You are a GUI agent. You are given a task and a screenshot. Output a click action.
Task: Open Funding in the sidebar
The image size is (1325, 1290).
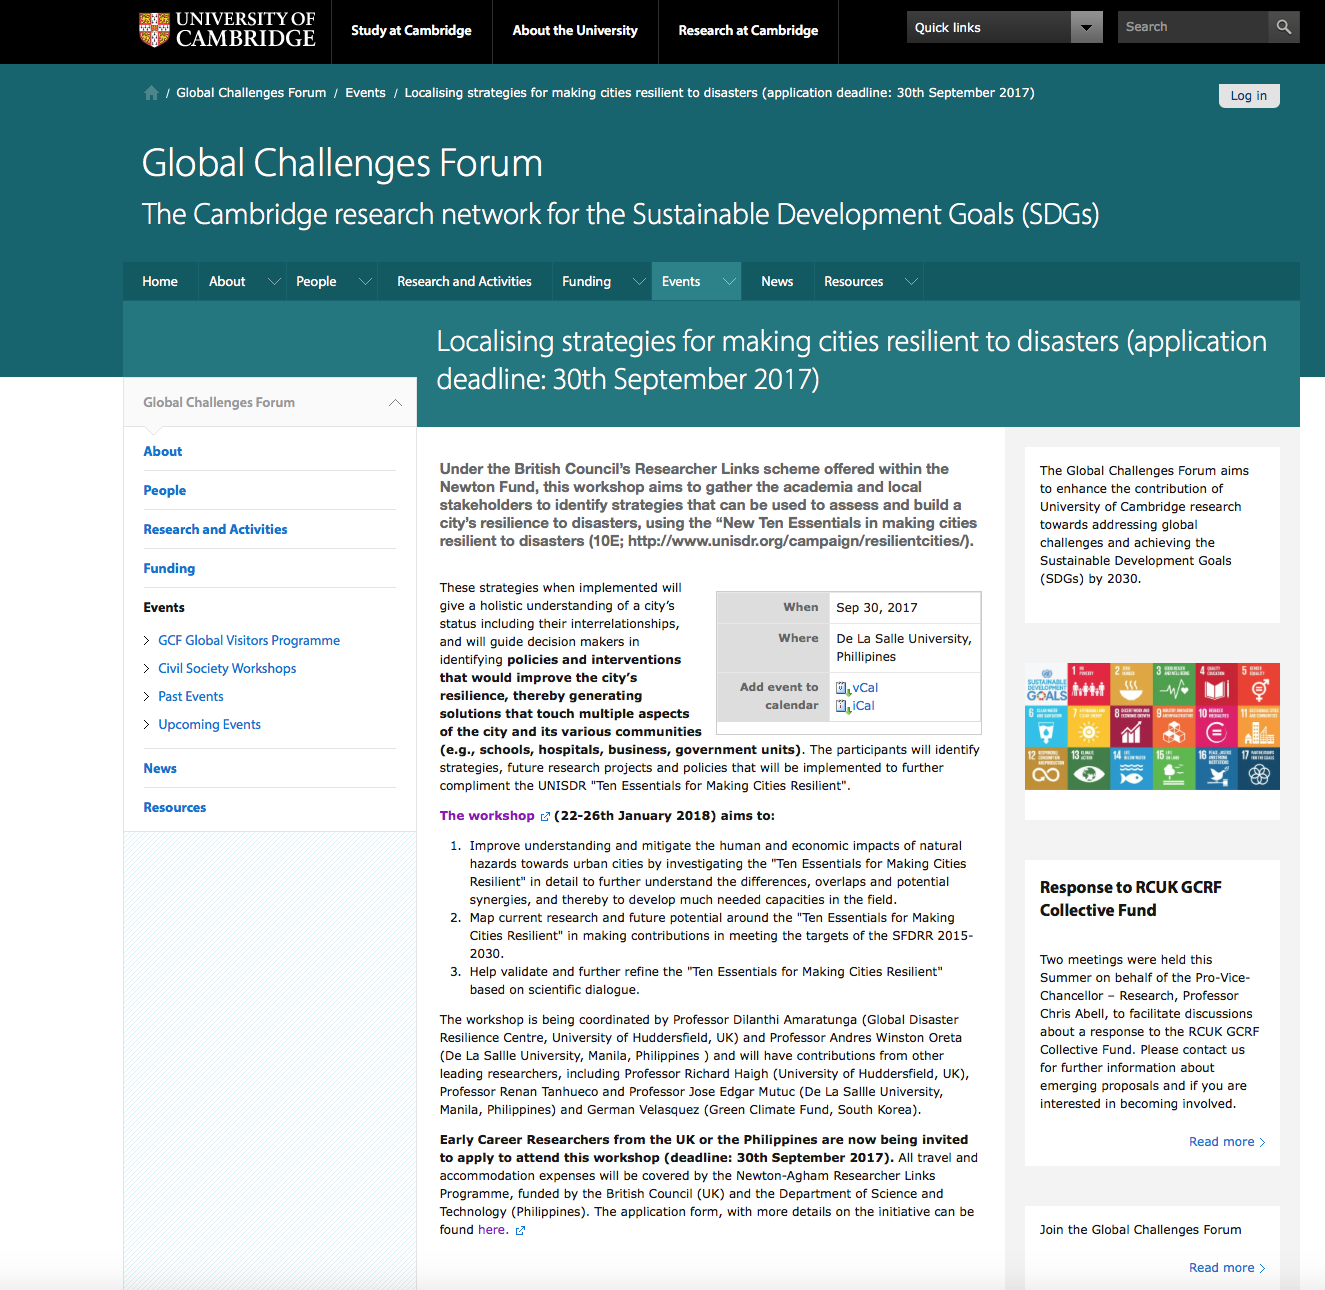tap(169, 569)
